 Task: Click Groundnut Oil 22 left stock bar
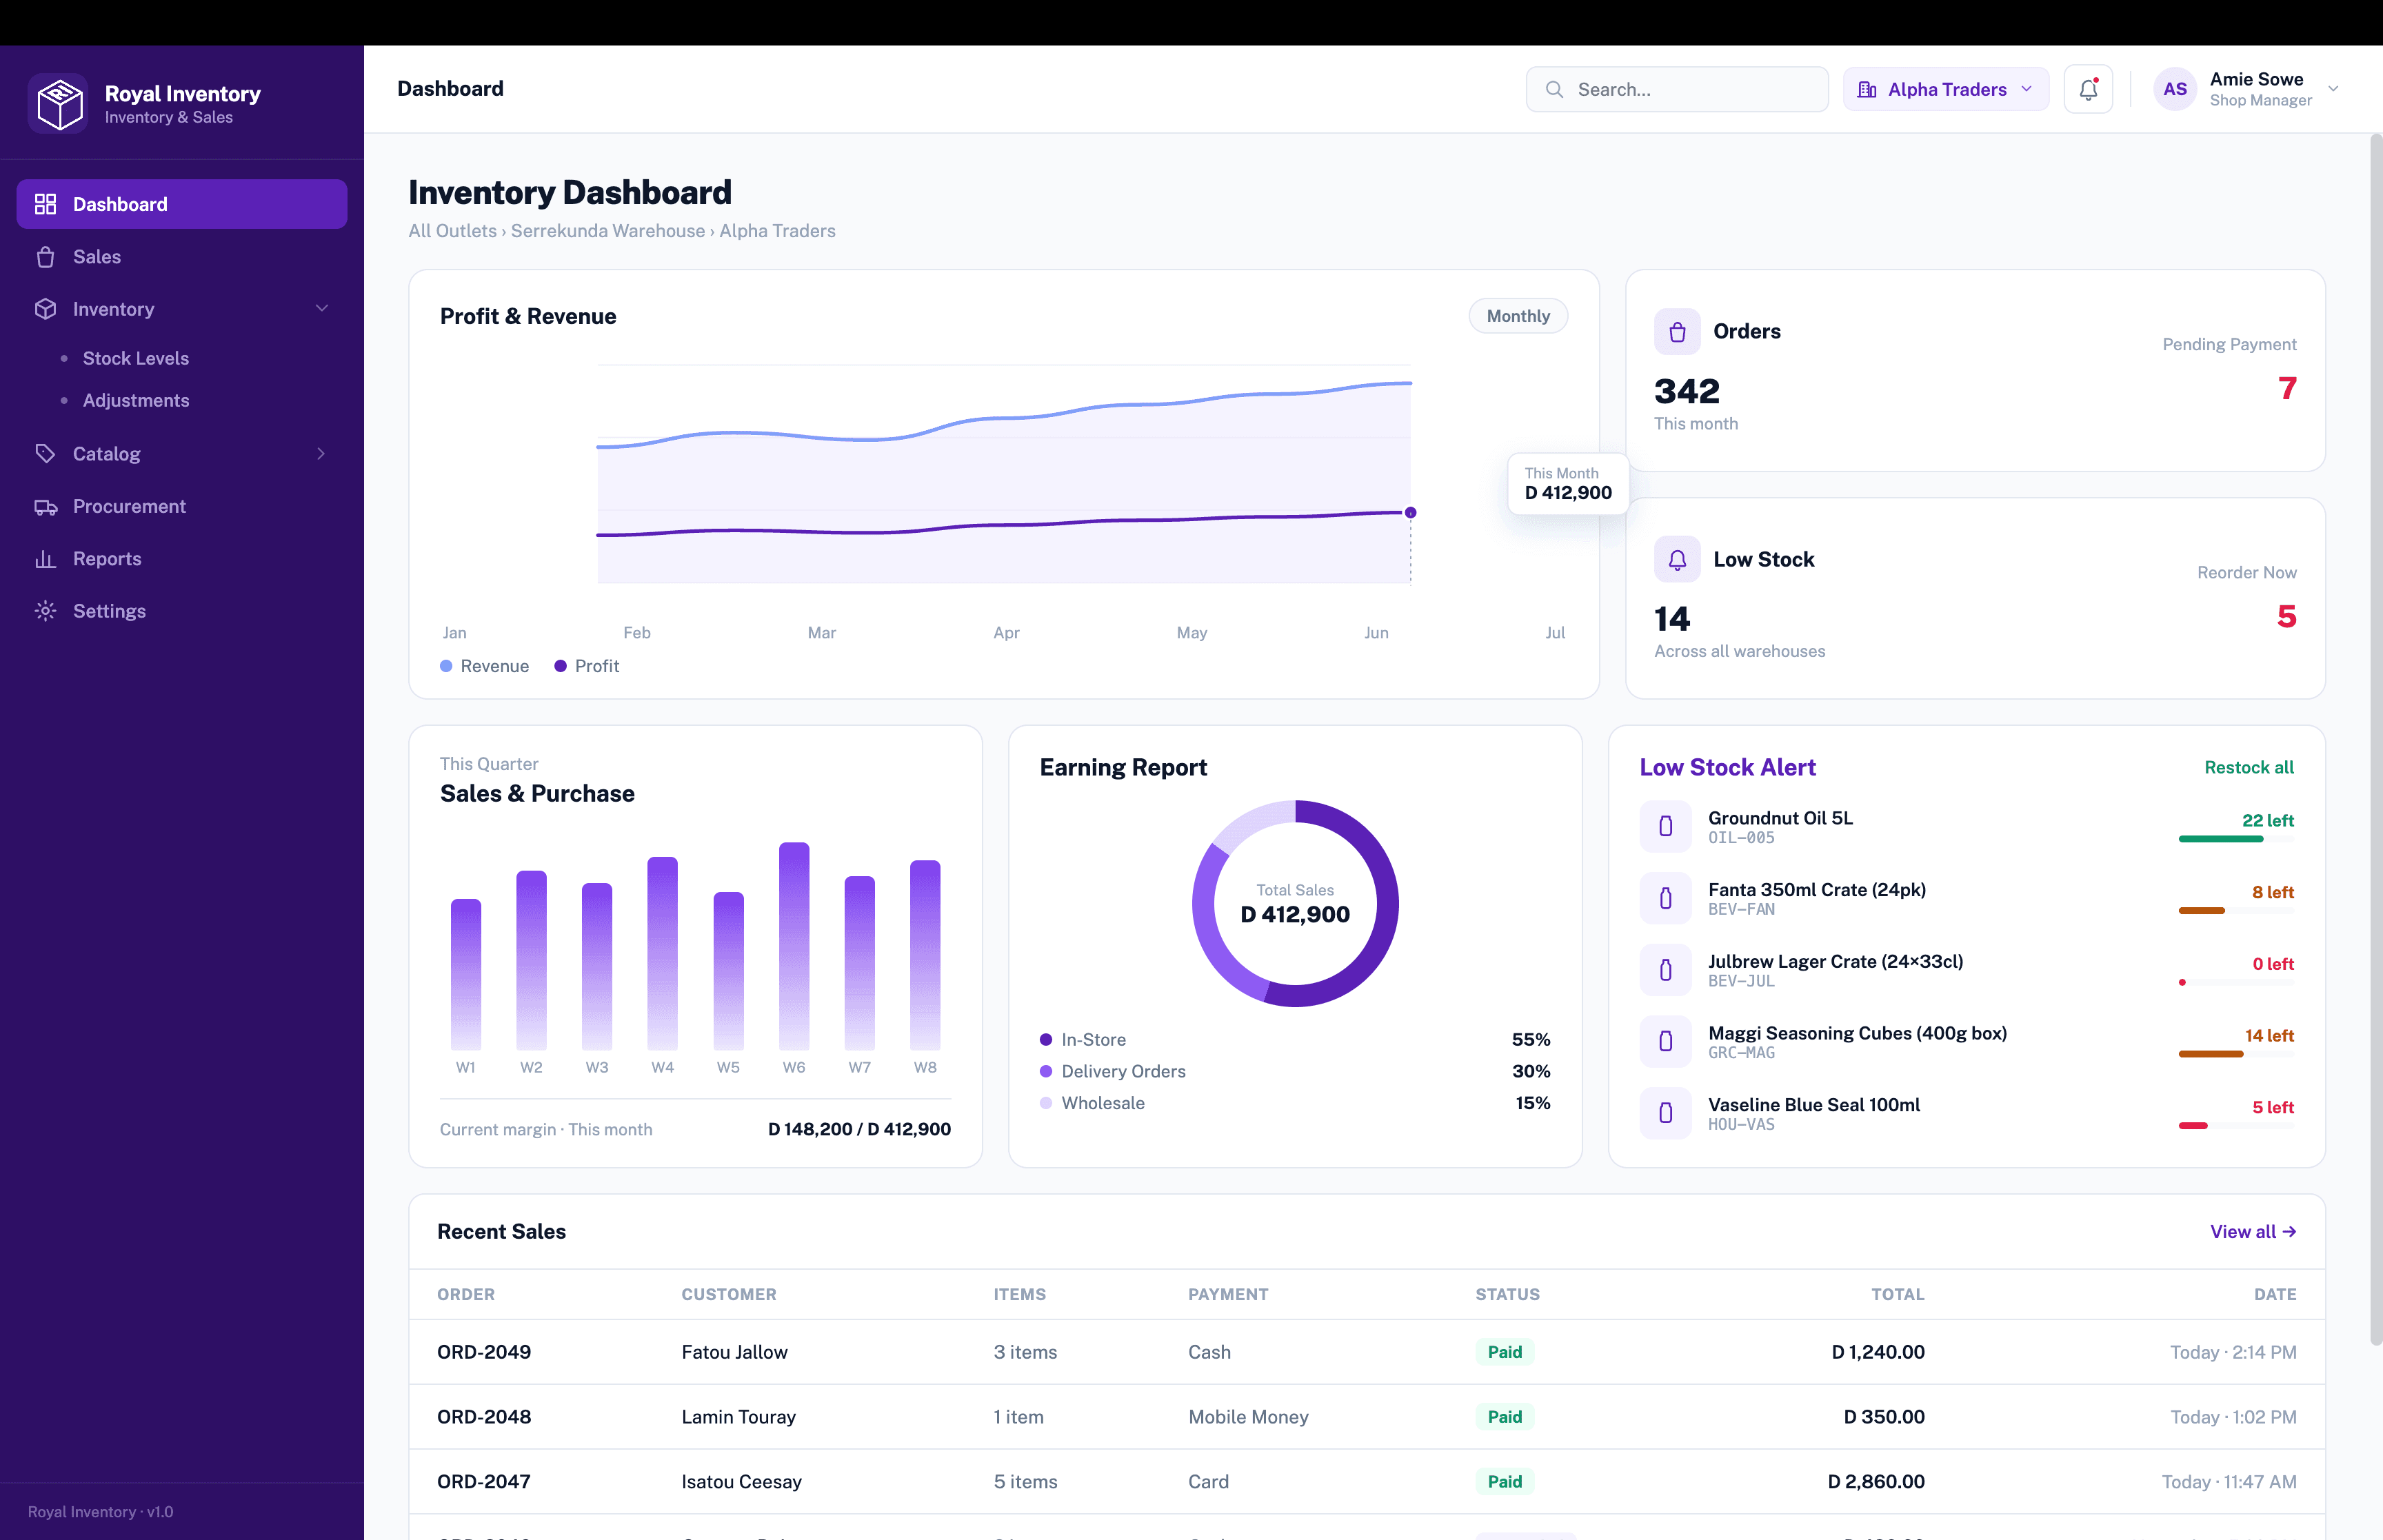pyautogui.click(x=2236, y=839)
